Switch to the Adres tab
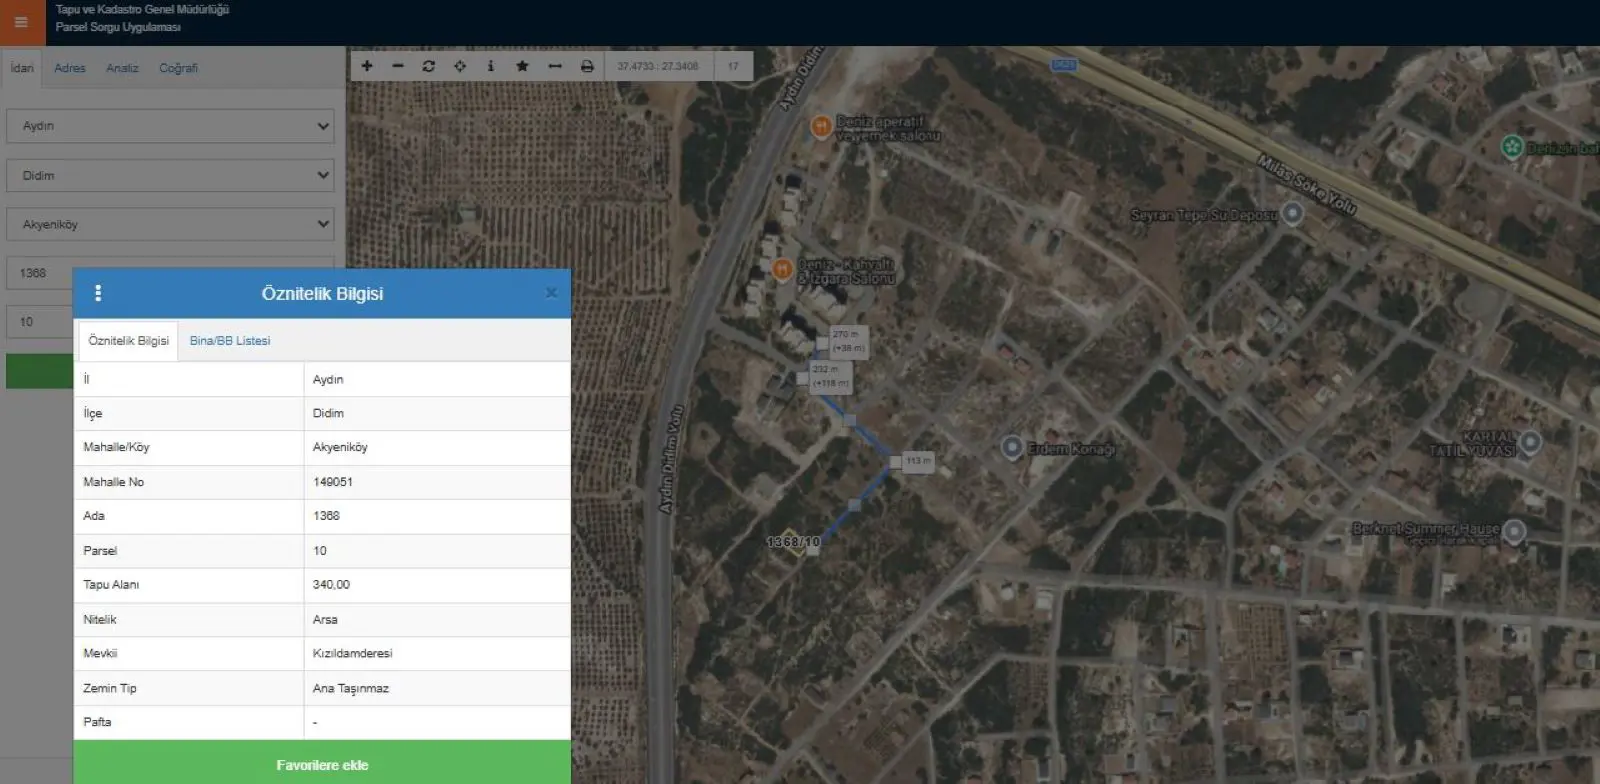The image size is (1600, 784). click(x=70, y=68)
